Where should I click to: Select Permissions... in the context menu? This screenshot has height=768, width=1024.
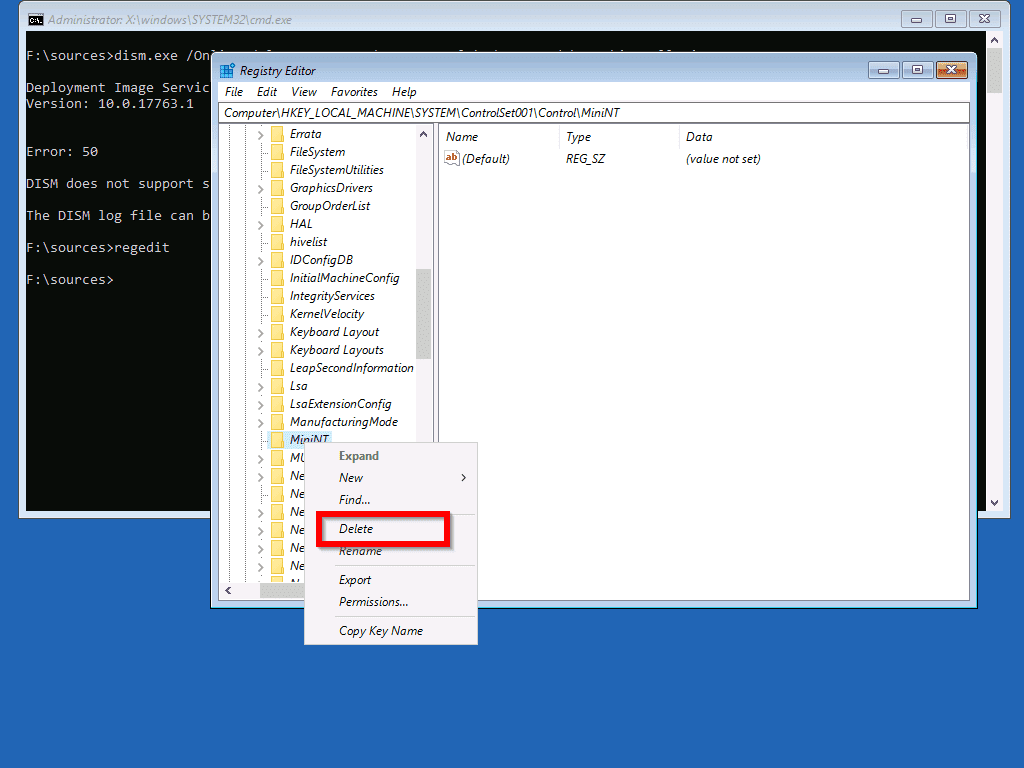coord(373,602)
